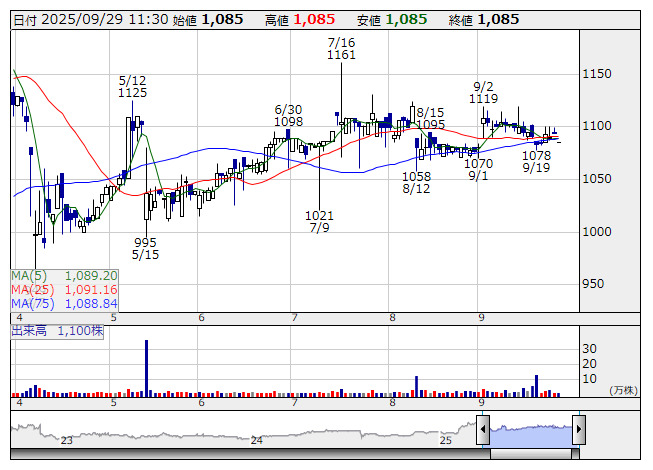
Task: Click the 1078 9/19 label
Action: click(536, 162)
